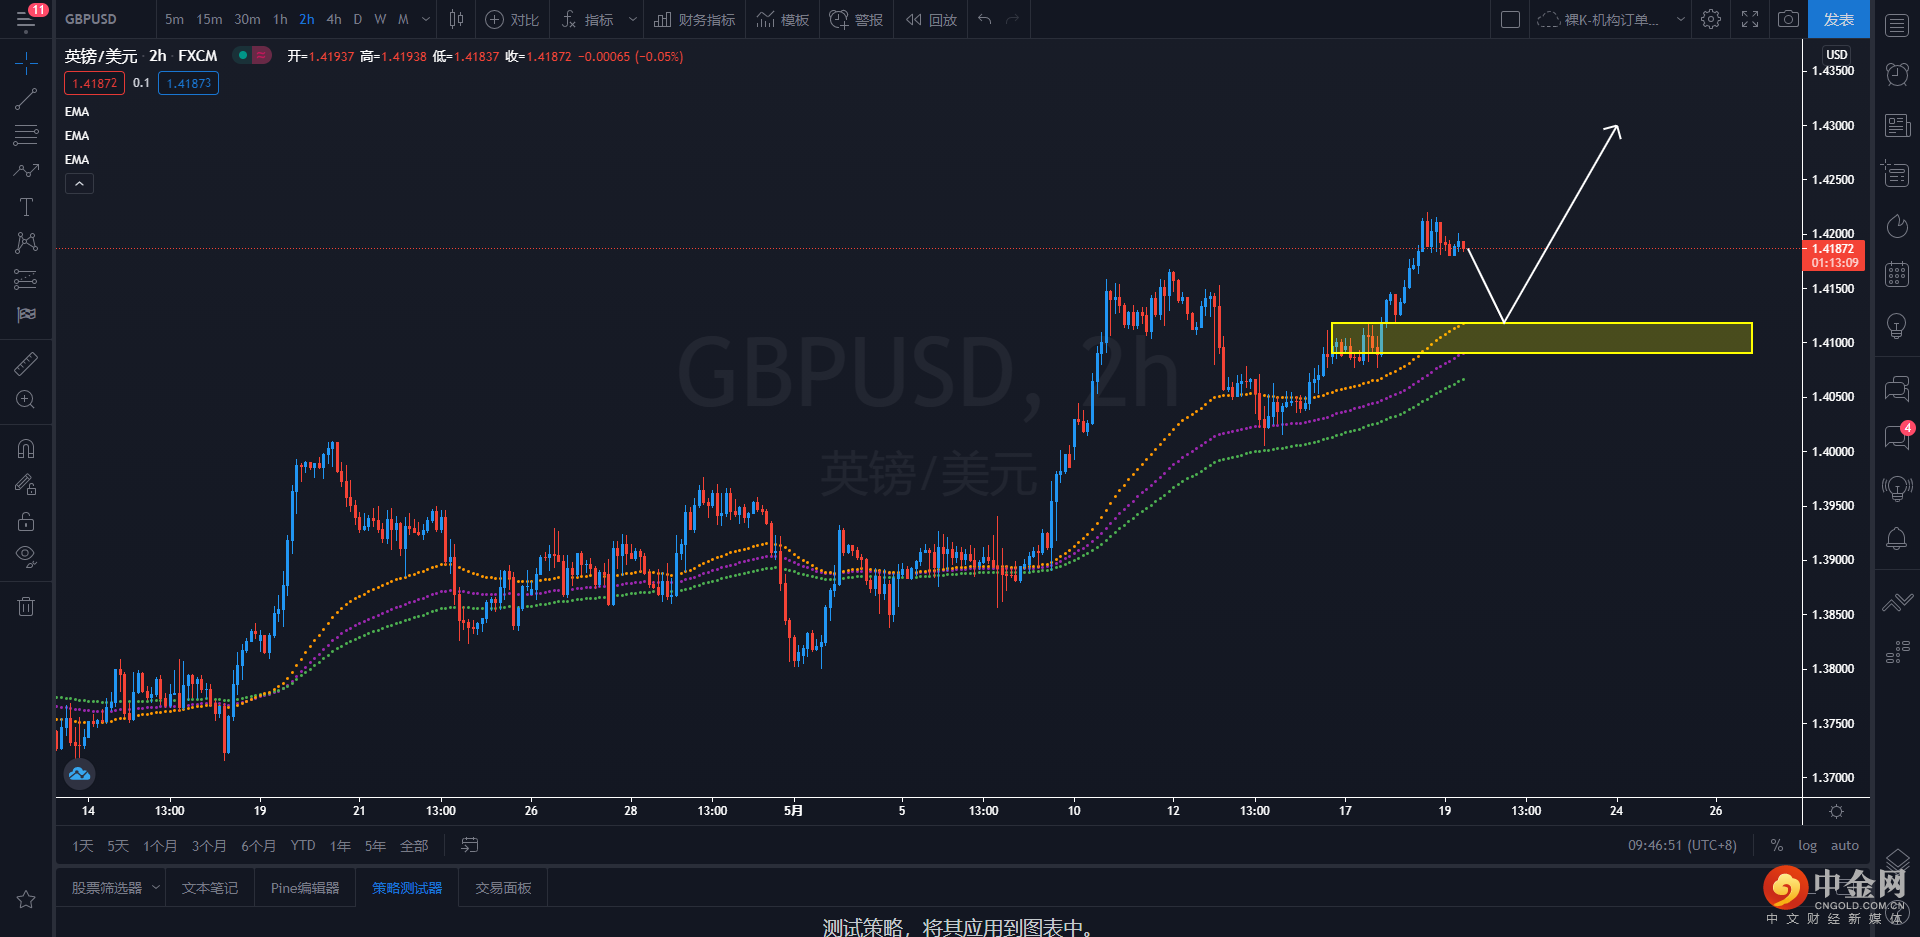Screen dimensions: 1920x937
Task: Toggle lock all drawing tools
Action: point(26,521)
